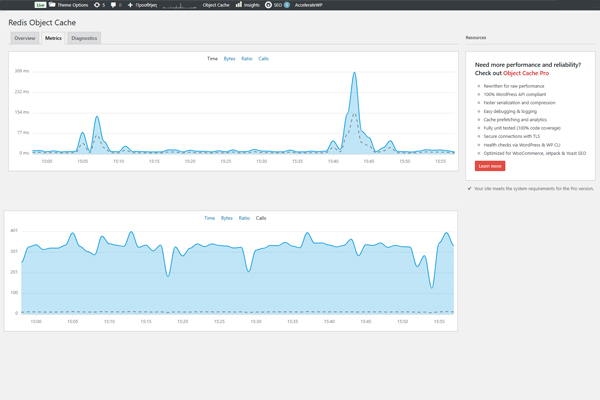
Task: Show Bytes metric on bottom chart
Action: pyautogui.click(x=227, y=218)
